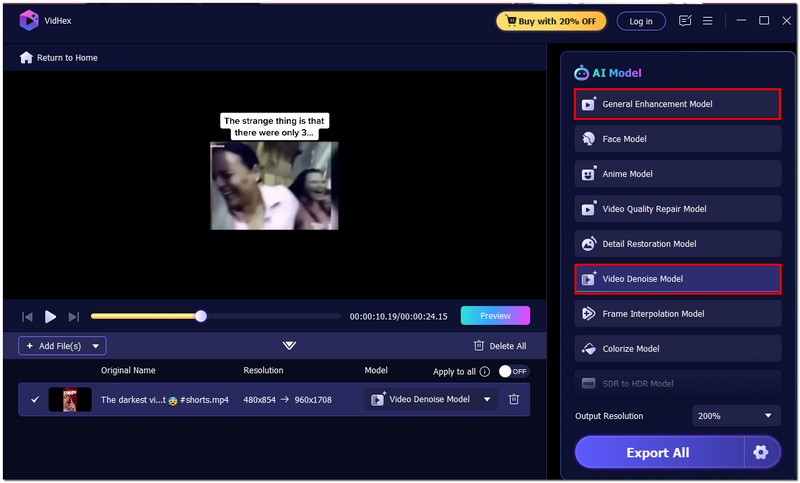Select Video Denoise Model in AI Model panel
Image resolution: width=800 pixels, height=483 pixels.
(x=678, y=279)
